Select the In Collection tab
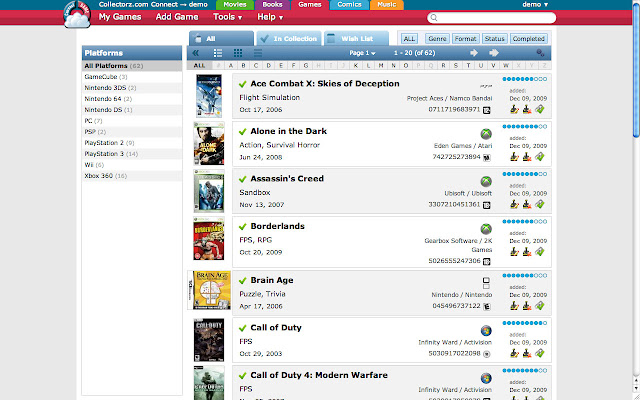Screen dimensions: 640x400 click(x=289, y=38)
